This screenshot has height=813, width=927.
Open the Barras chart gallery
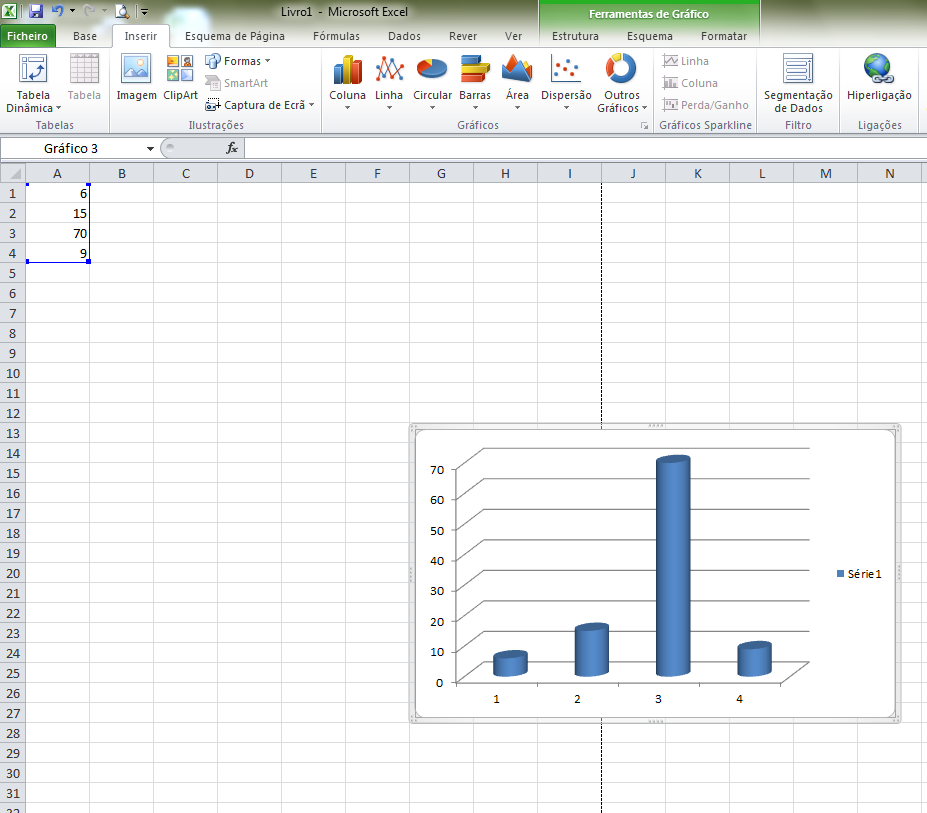475,82
